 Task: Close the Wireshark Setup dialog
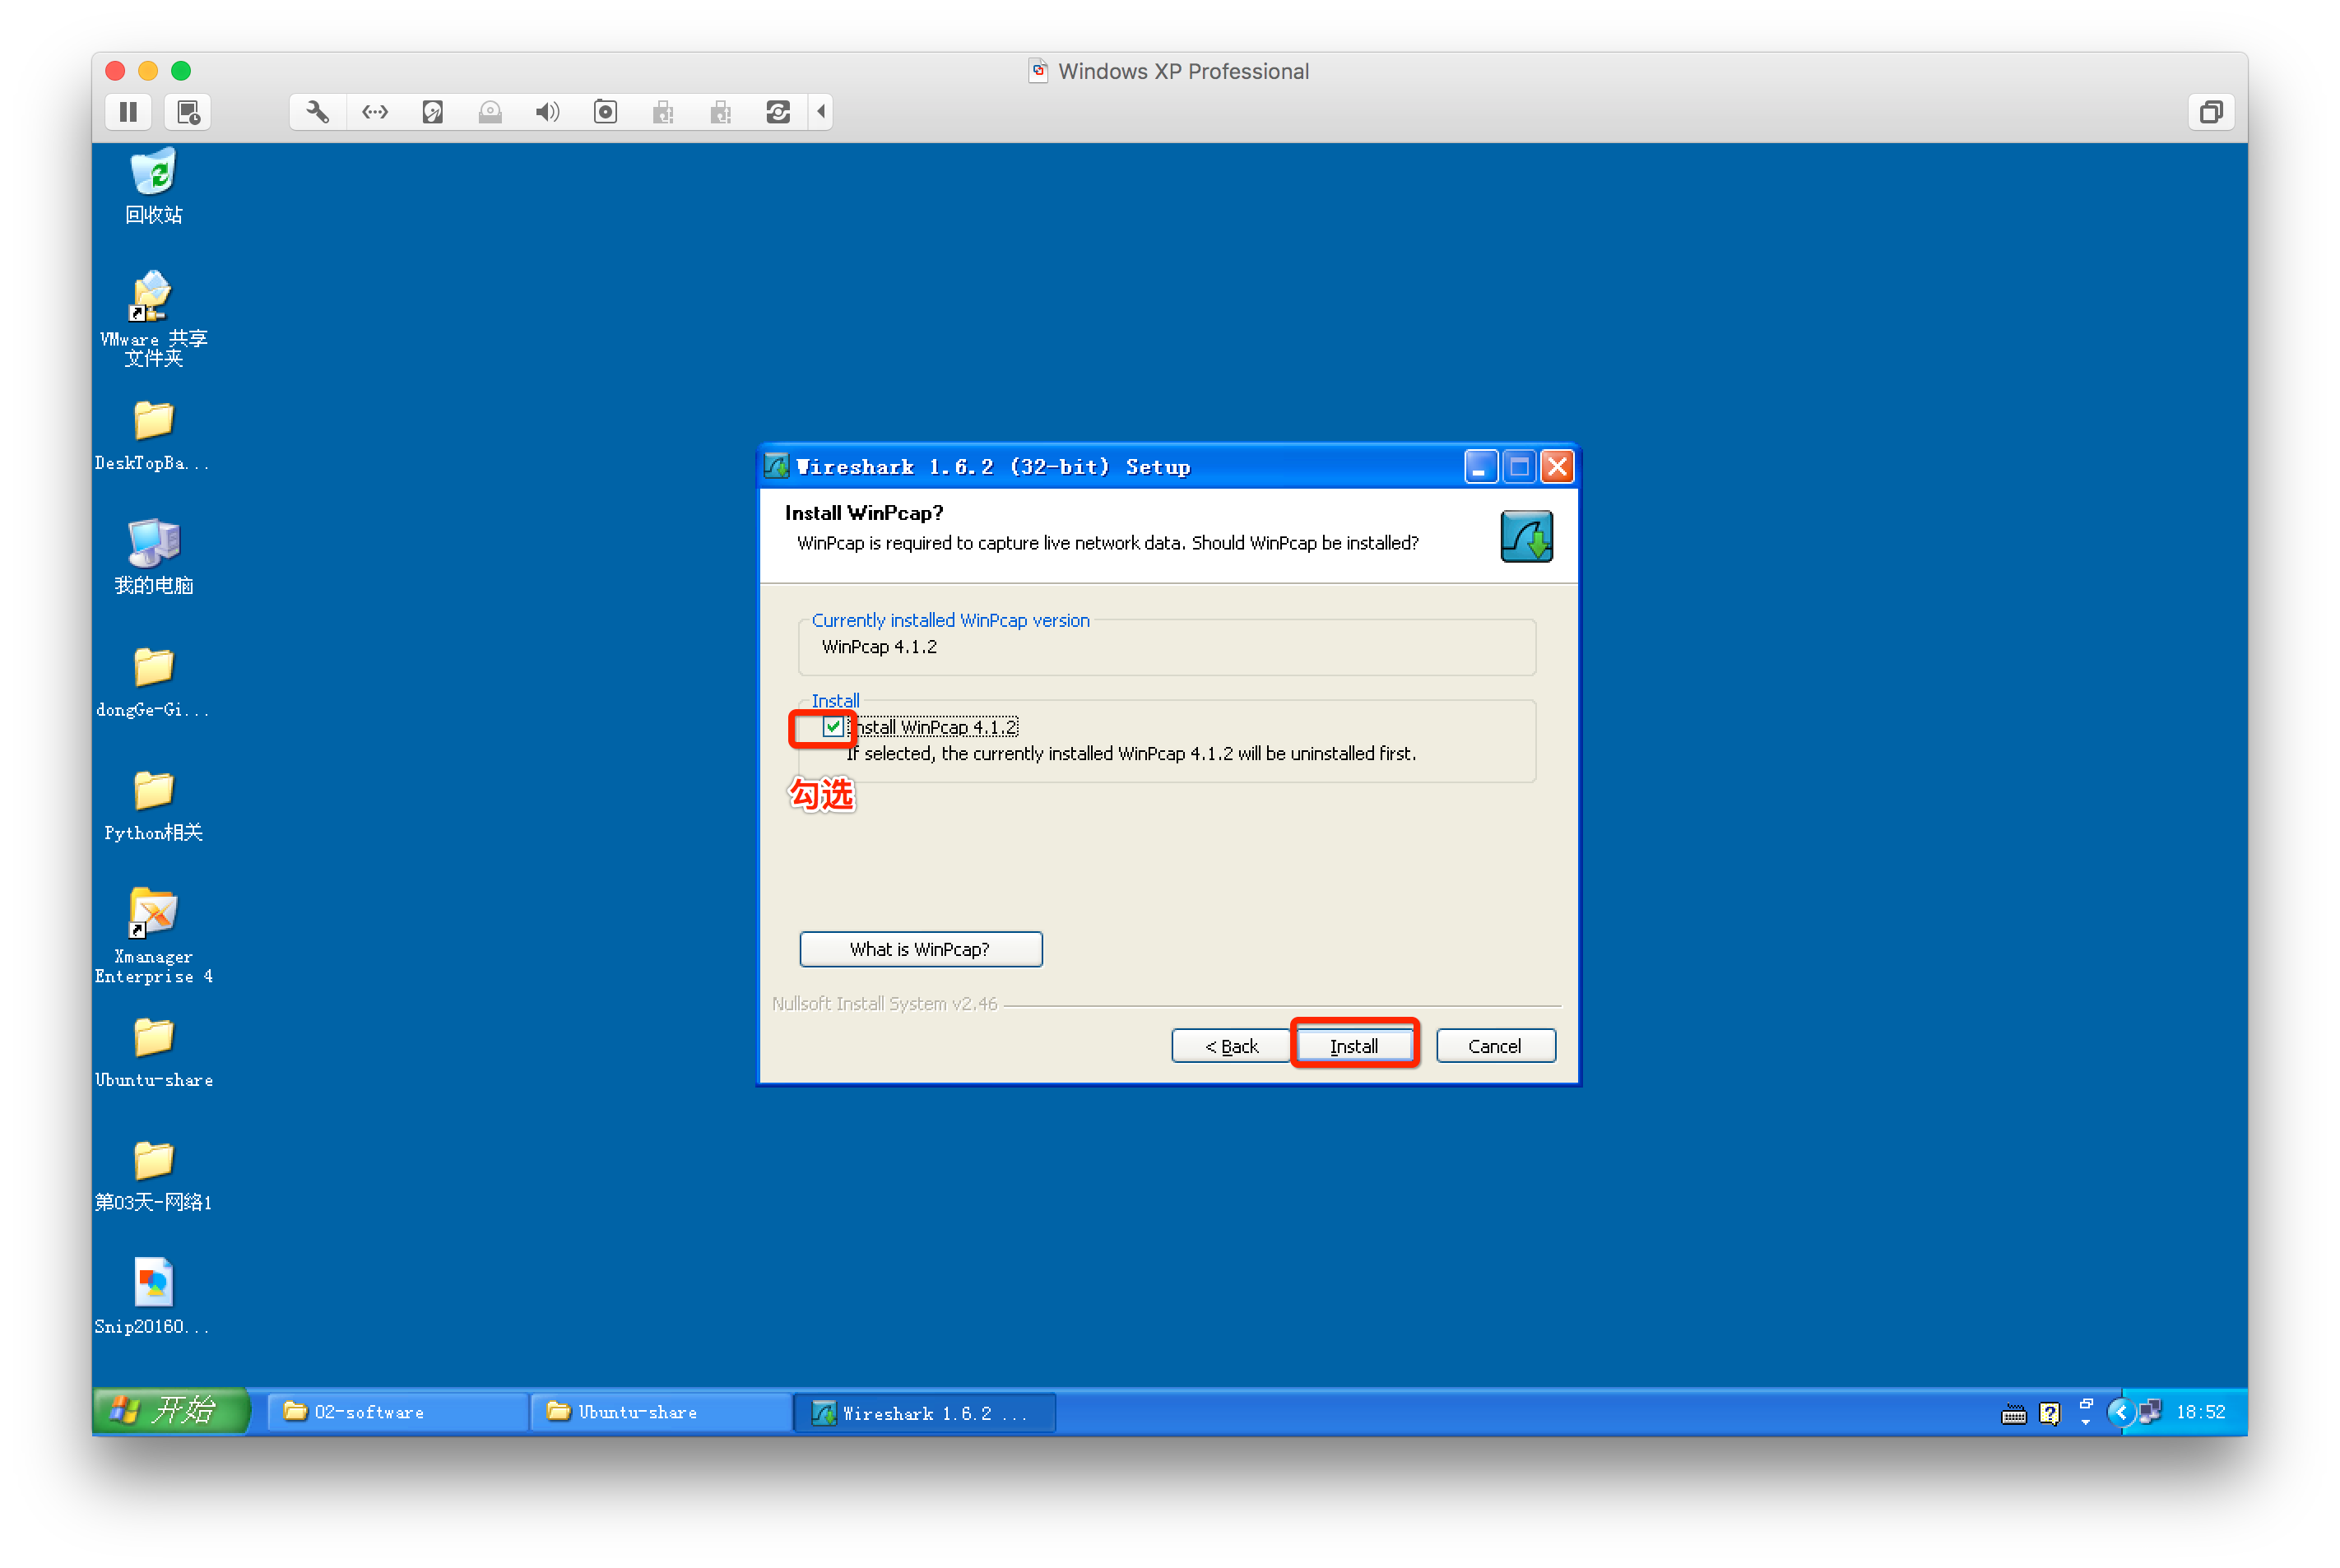point(1557,467)
